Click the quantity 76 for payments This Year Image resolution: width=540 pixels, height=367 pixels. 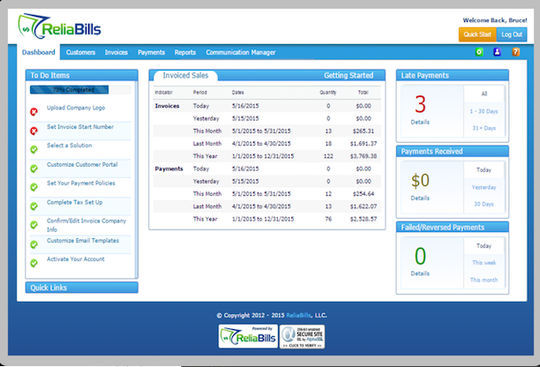[x=328, y=219]
